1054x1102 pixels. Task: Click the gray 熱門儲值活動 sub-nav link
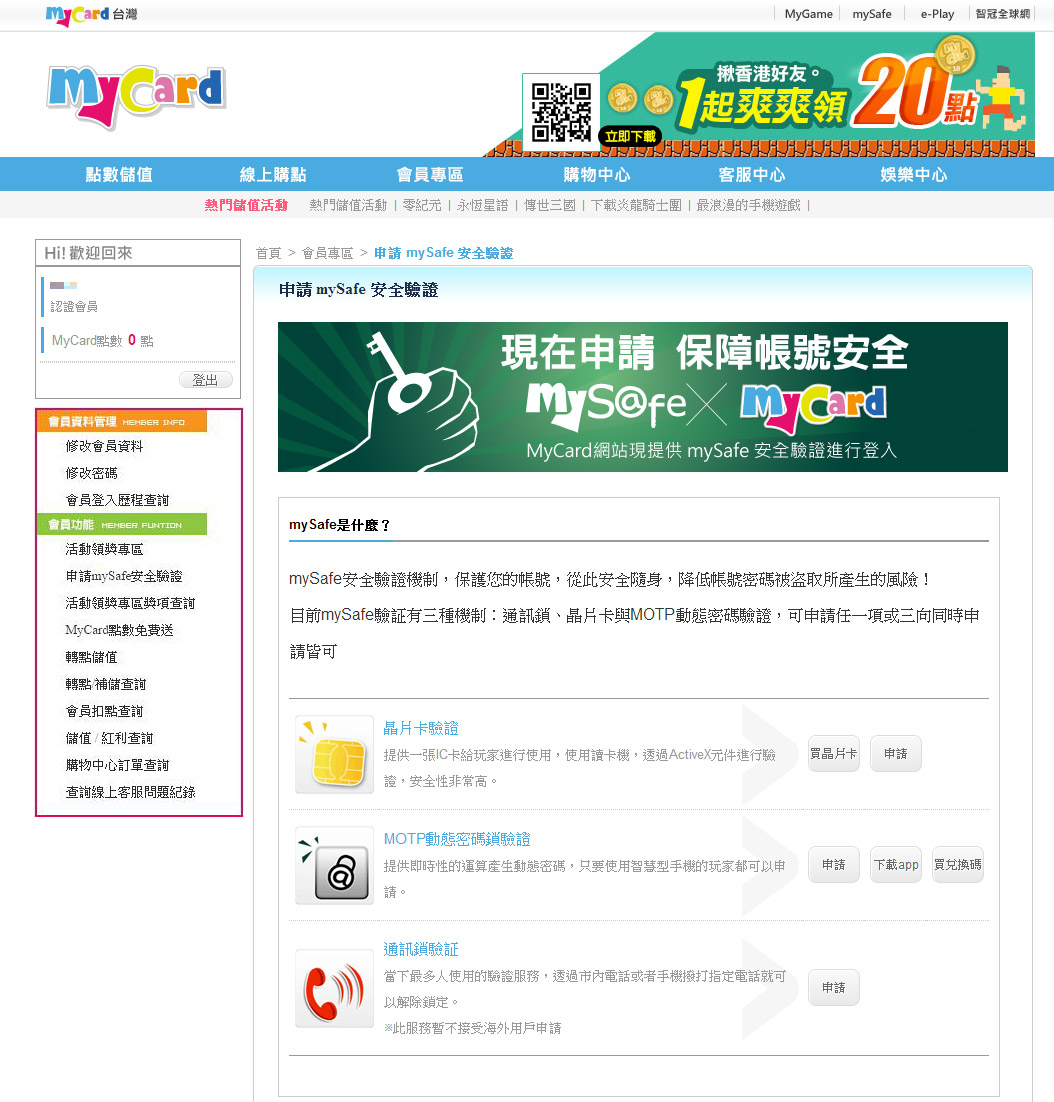point(348,205)
